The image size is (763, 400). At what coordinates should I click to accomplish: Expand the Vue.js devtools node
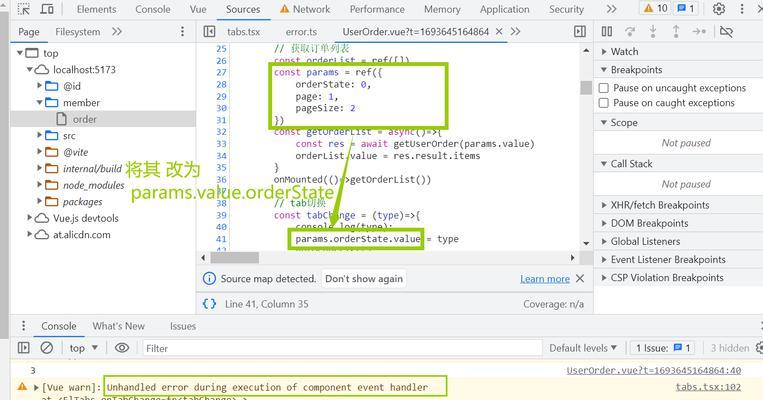(30, 218)
